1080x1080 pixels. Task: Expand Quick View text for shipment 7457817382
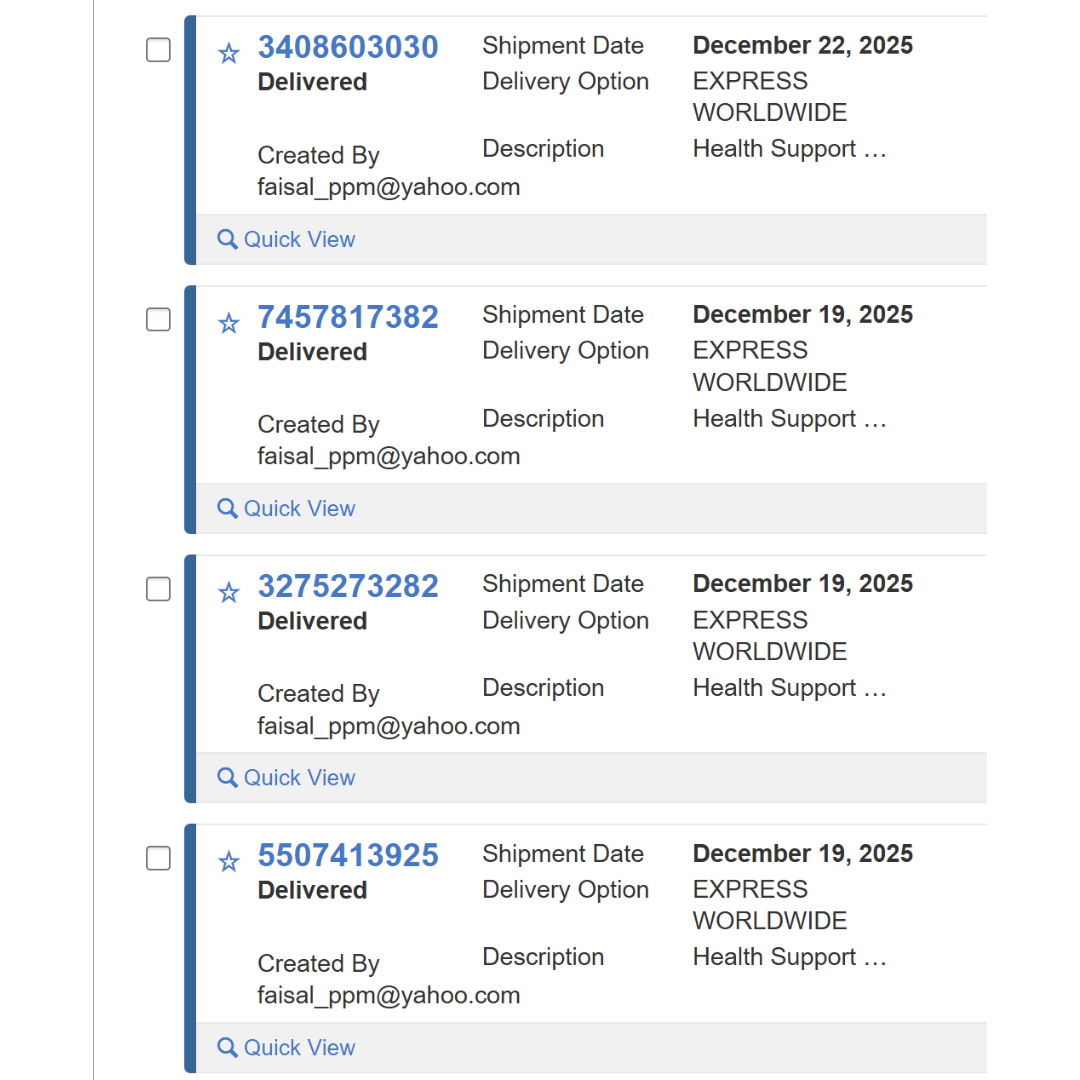299,508
